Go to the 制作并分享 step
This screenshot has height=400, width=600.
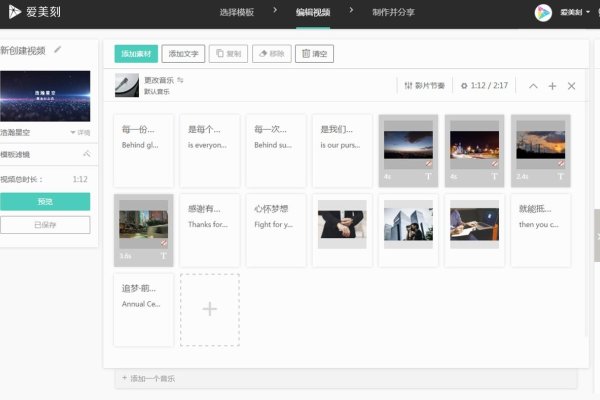(x=393, y=12)
